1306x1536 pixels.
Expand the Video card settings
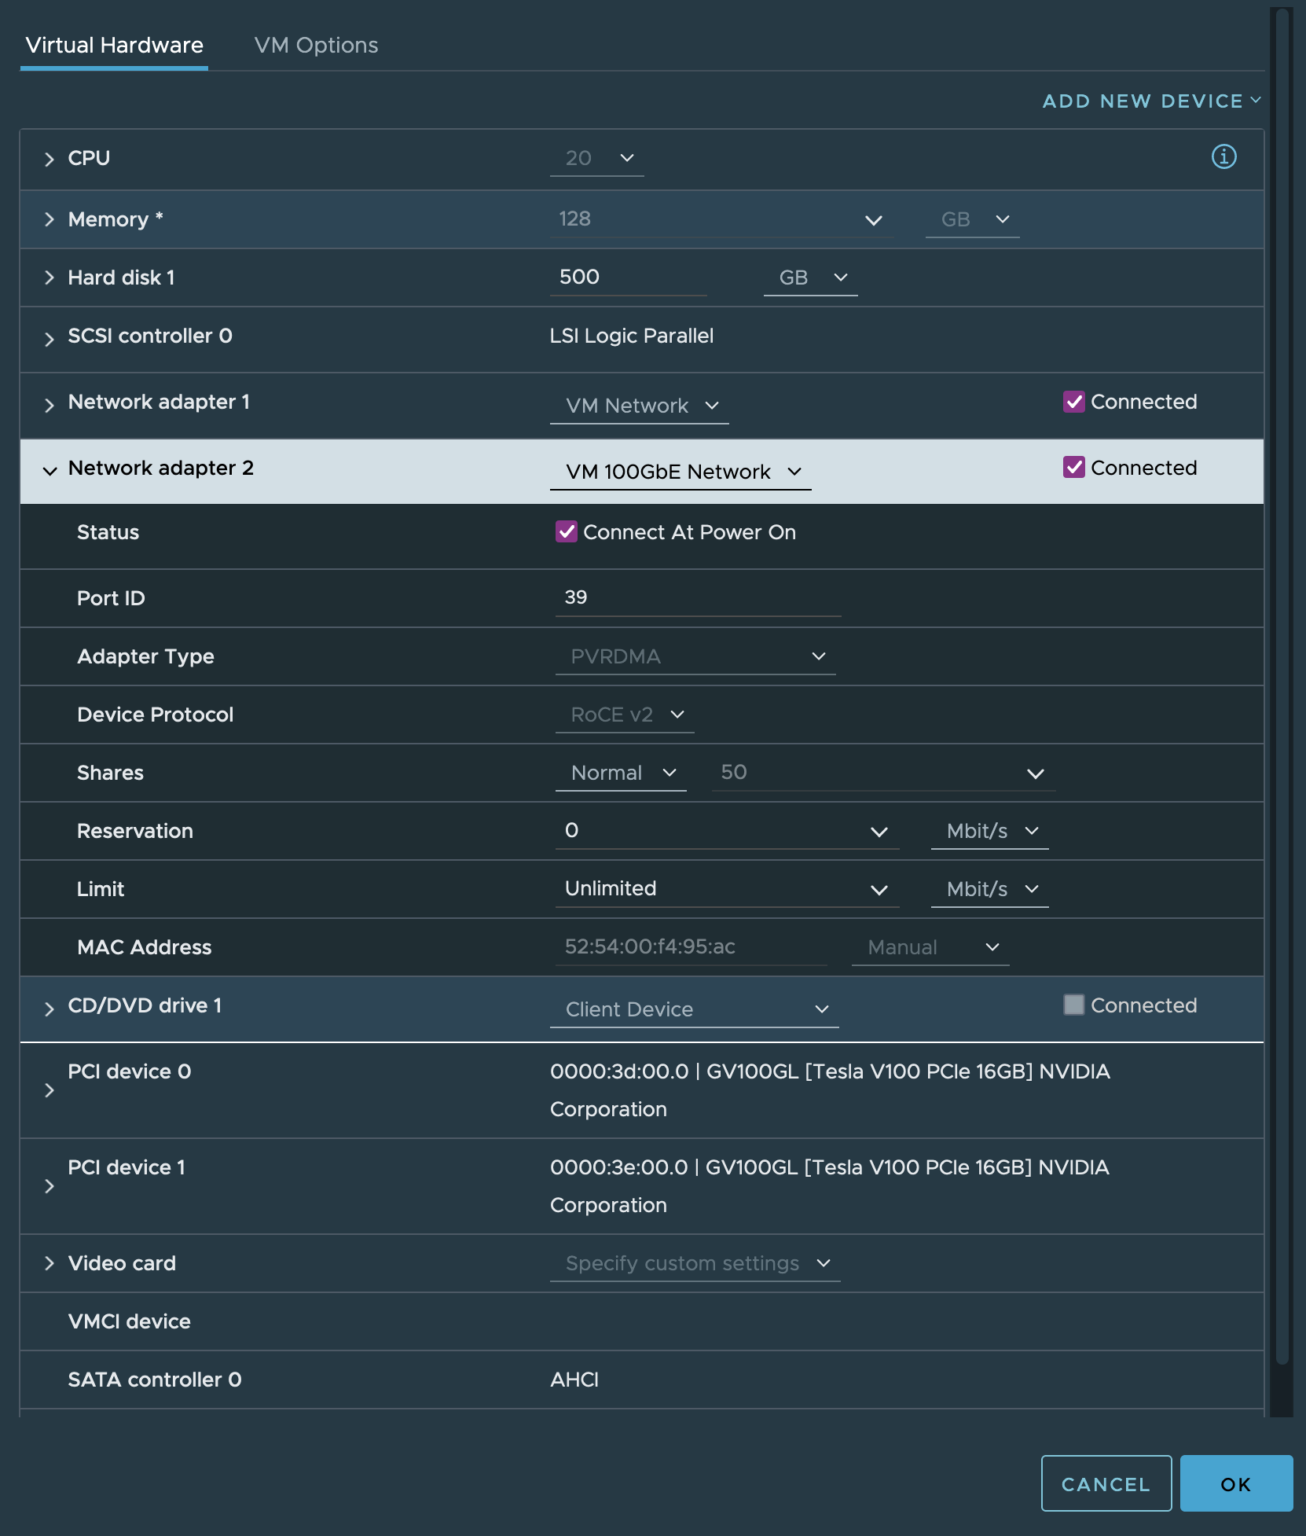point(47,1263)
